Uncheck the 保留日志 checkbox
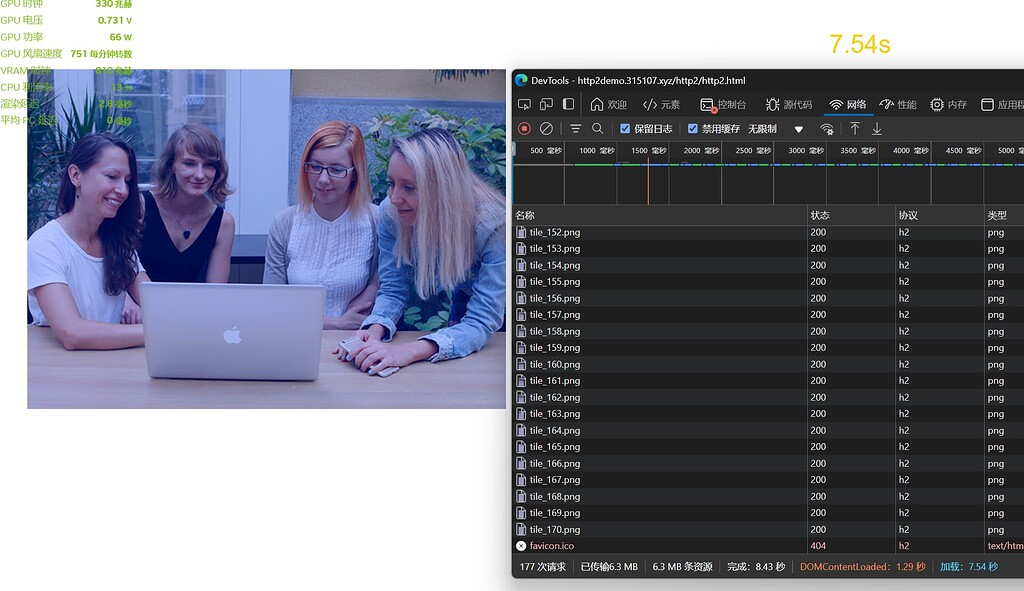 [625, 129]
